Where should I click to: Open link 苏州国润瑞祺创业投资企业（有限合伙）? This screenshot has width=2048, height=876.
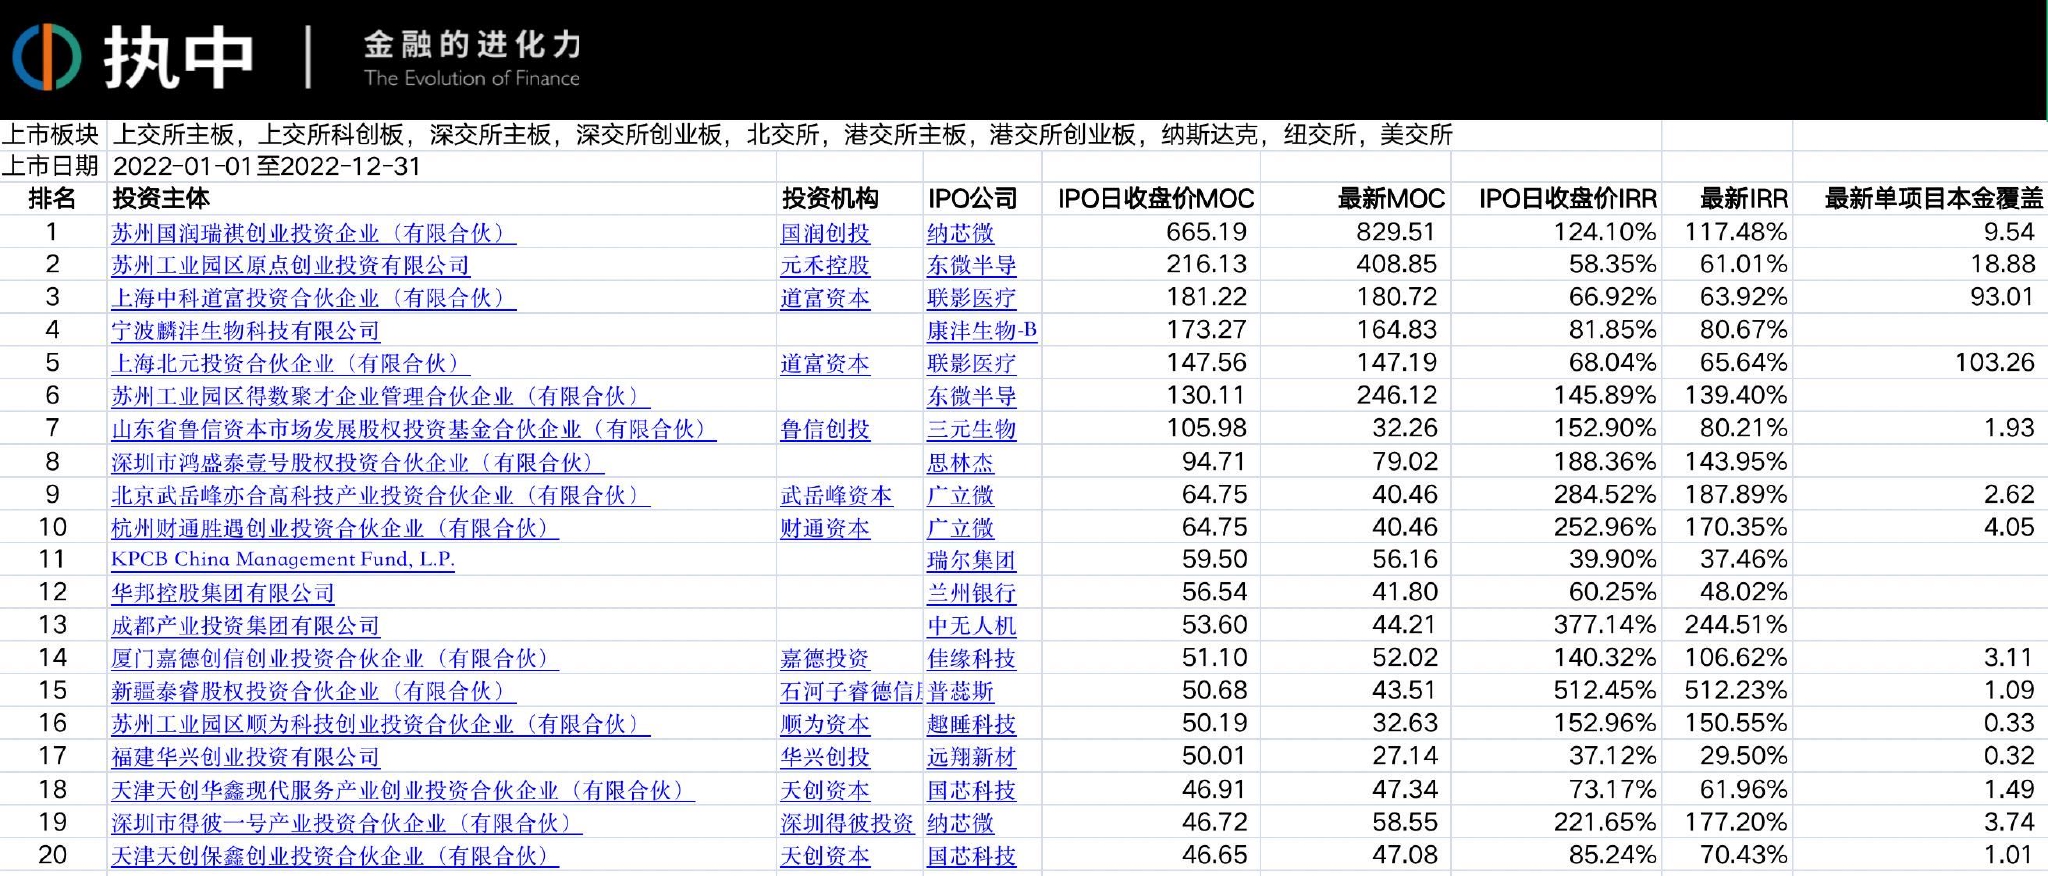(x=313, y=233)
